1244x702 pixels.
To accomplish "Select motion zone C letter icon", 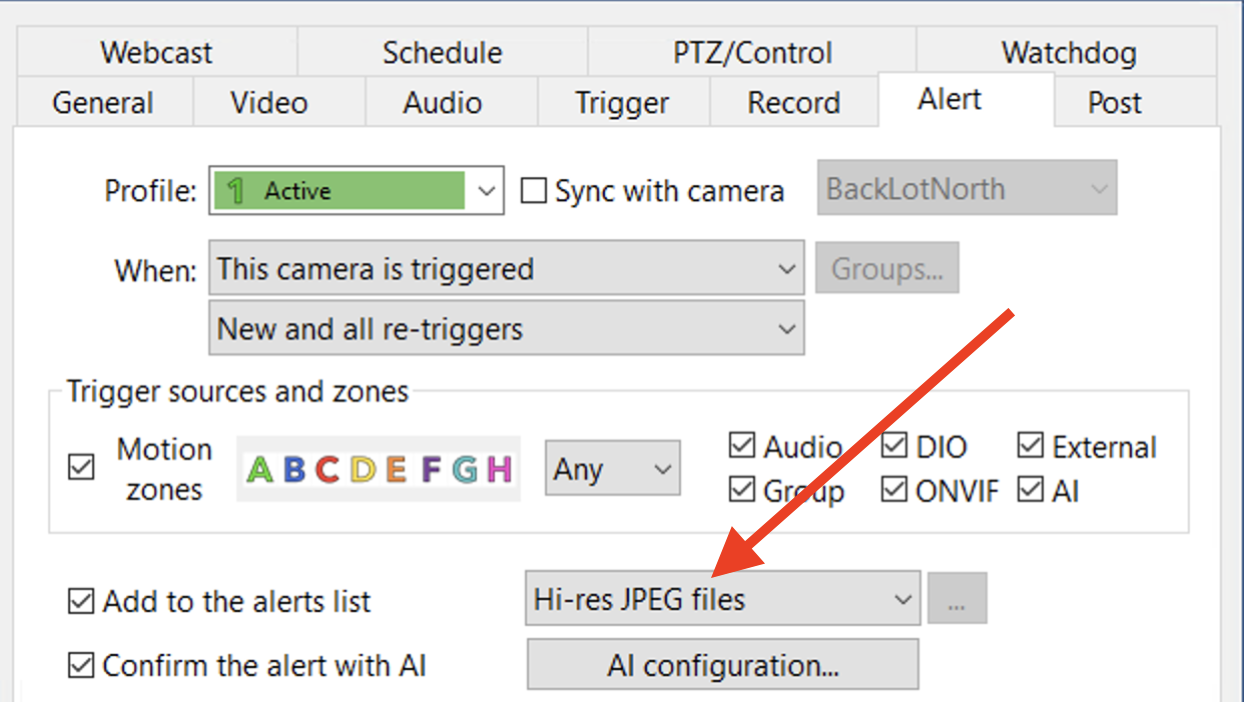I will click(x=327, y=469).
